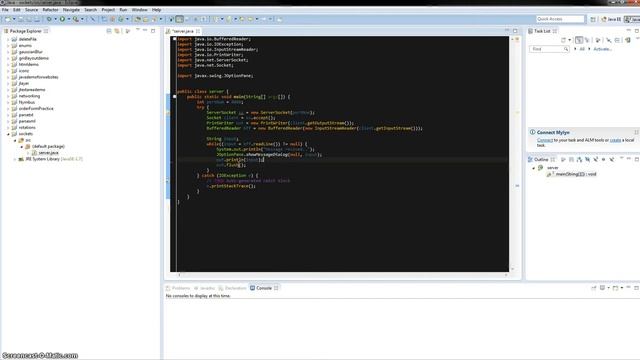Viewport: 640px width, 360px height.
Task: Click the Connect link in Mylyn panel
Action: pyautogui.click(x=545, y=140)
